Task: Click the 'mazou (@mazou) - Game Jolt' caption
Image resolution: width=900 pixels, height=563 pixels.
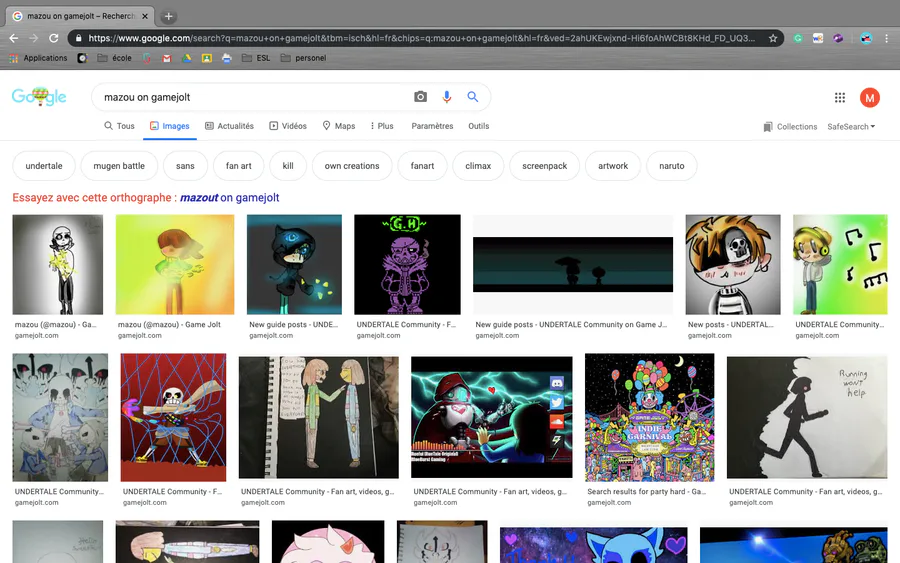Action: coord(169,325)
